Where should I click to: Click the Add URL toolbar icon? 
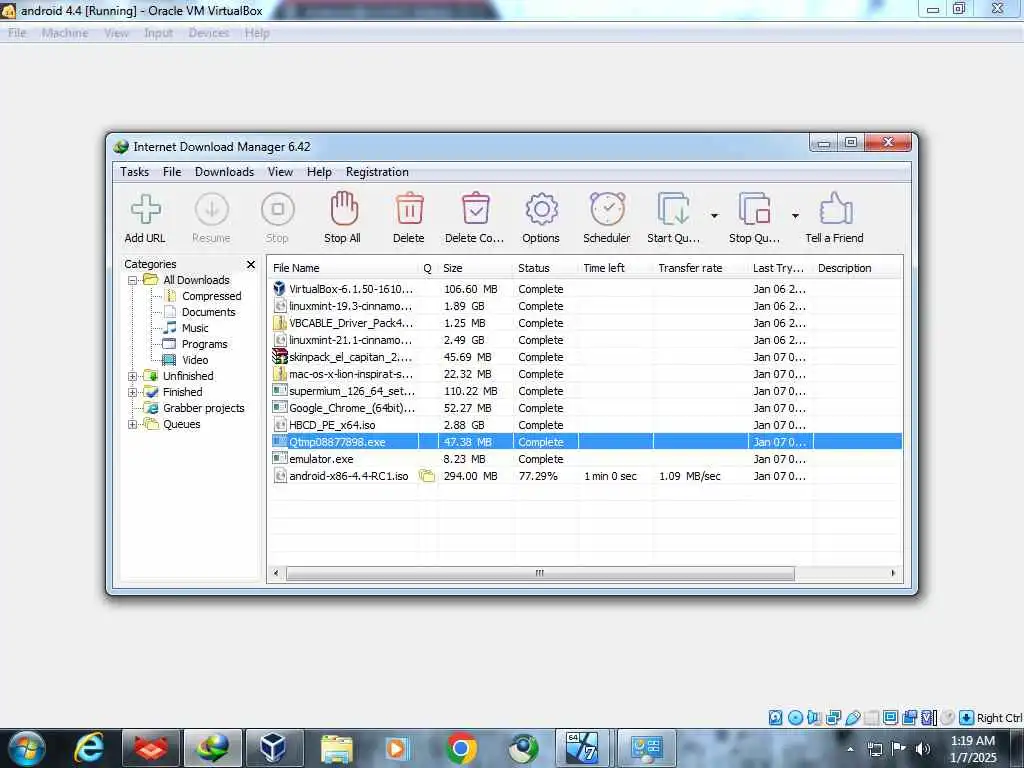(145, 210)
